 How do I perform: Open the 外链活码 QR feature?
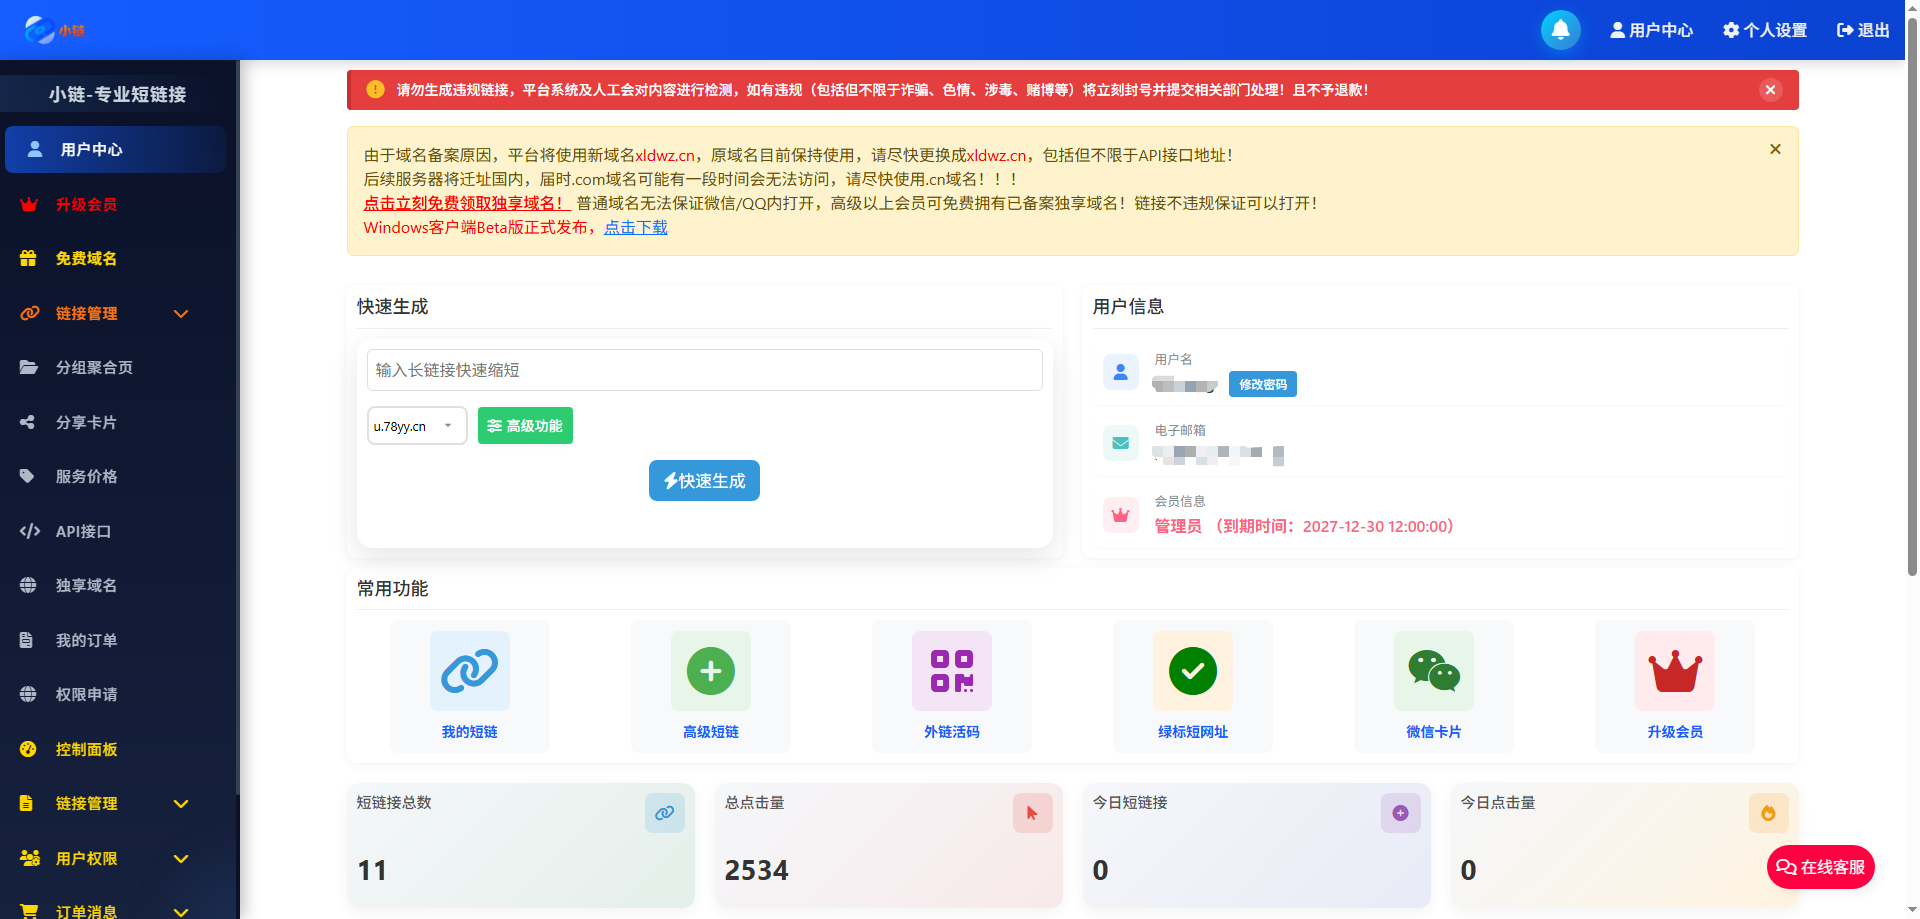951,686
